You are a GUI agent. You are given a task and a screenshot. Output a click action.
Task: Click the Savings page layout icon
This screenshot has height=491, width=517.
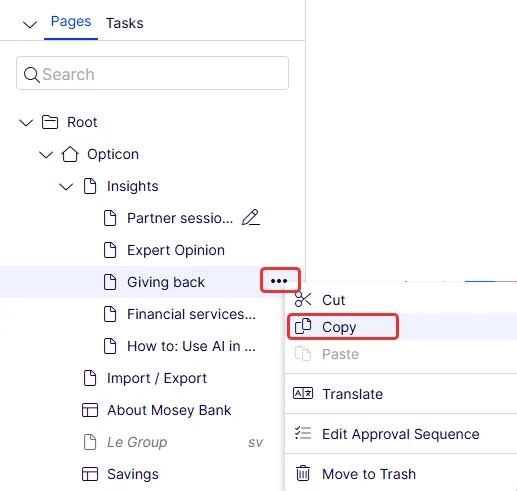point(90,474)
